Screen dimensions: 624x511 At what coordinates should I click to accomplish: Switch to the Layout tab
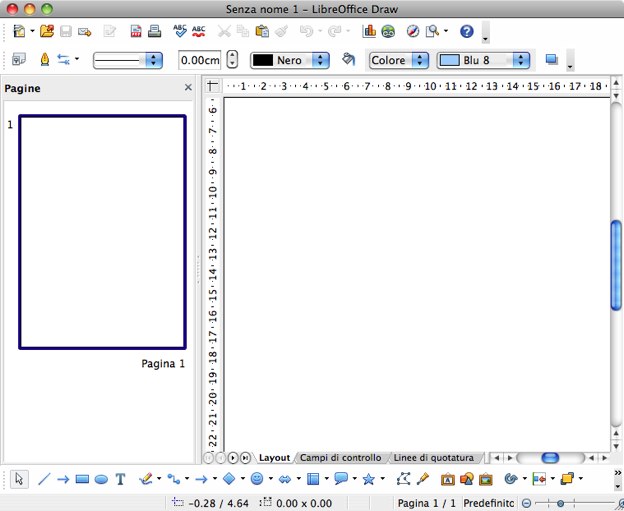pos(274,458)
